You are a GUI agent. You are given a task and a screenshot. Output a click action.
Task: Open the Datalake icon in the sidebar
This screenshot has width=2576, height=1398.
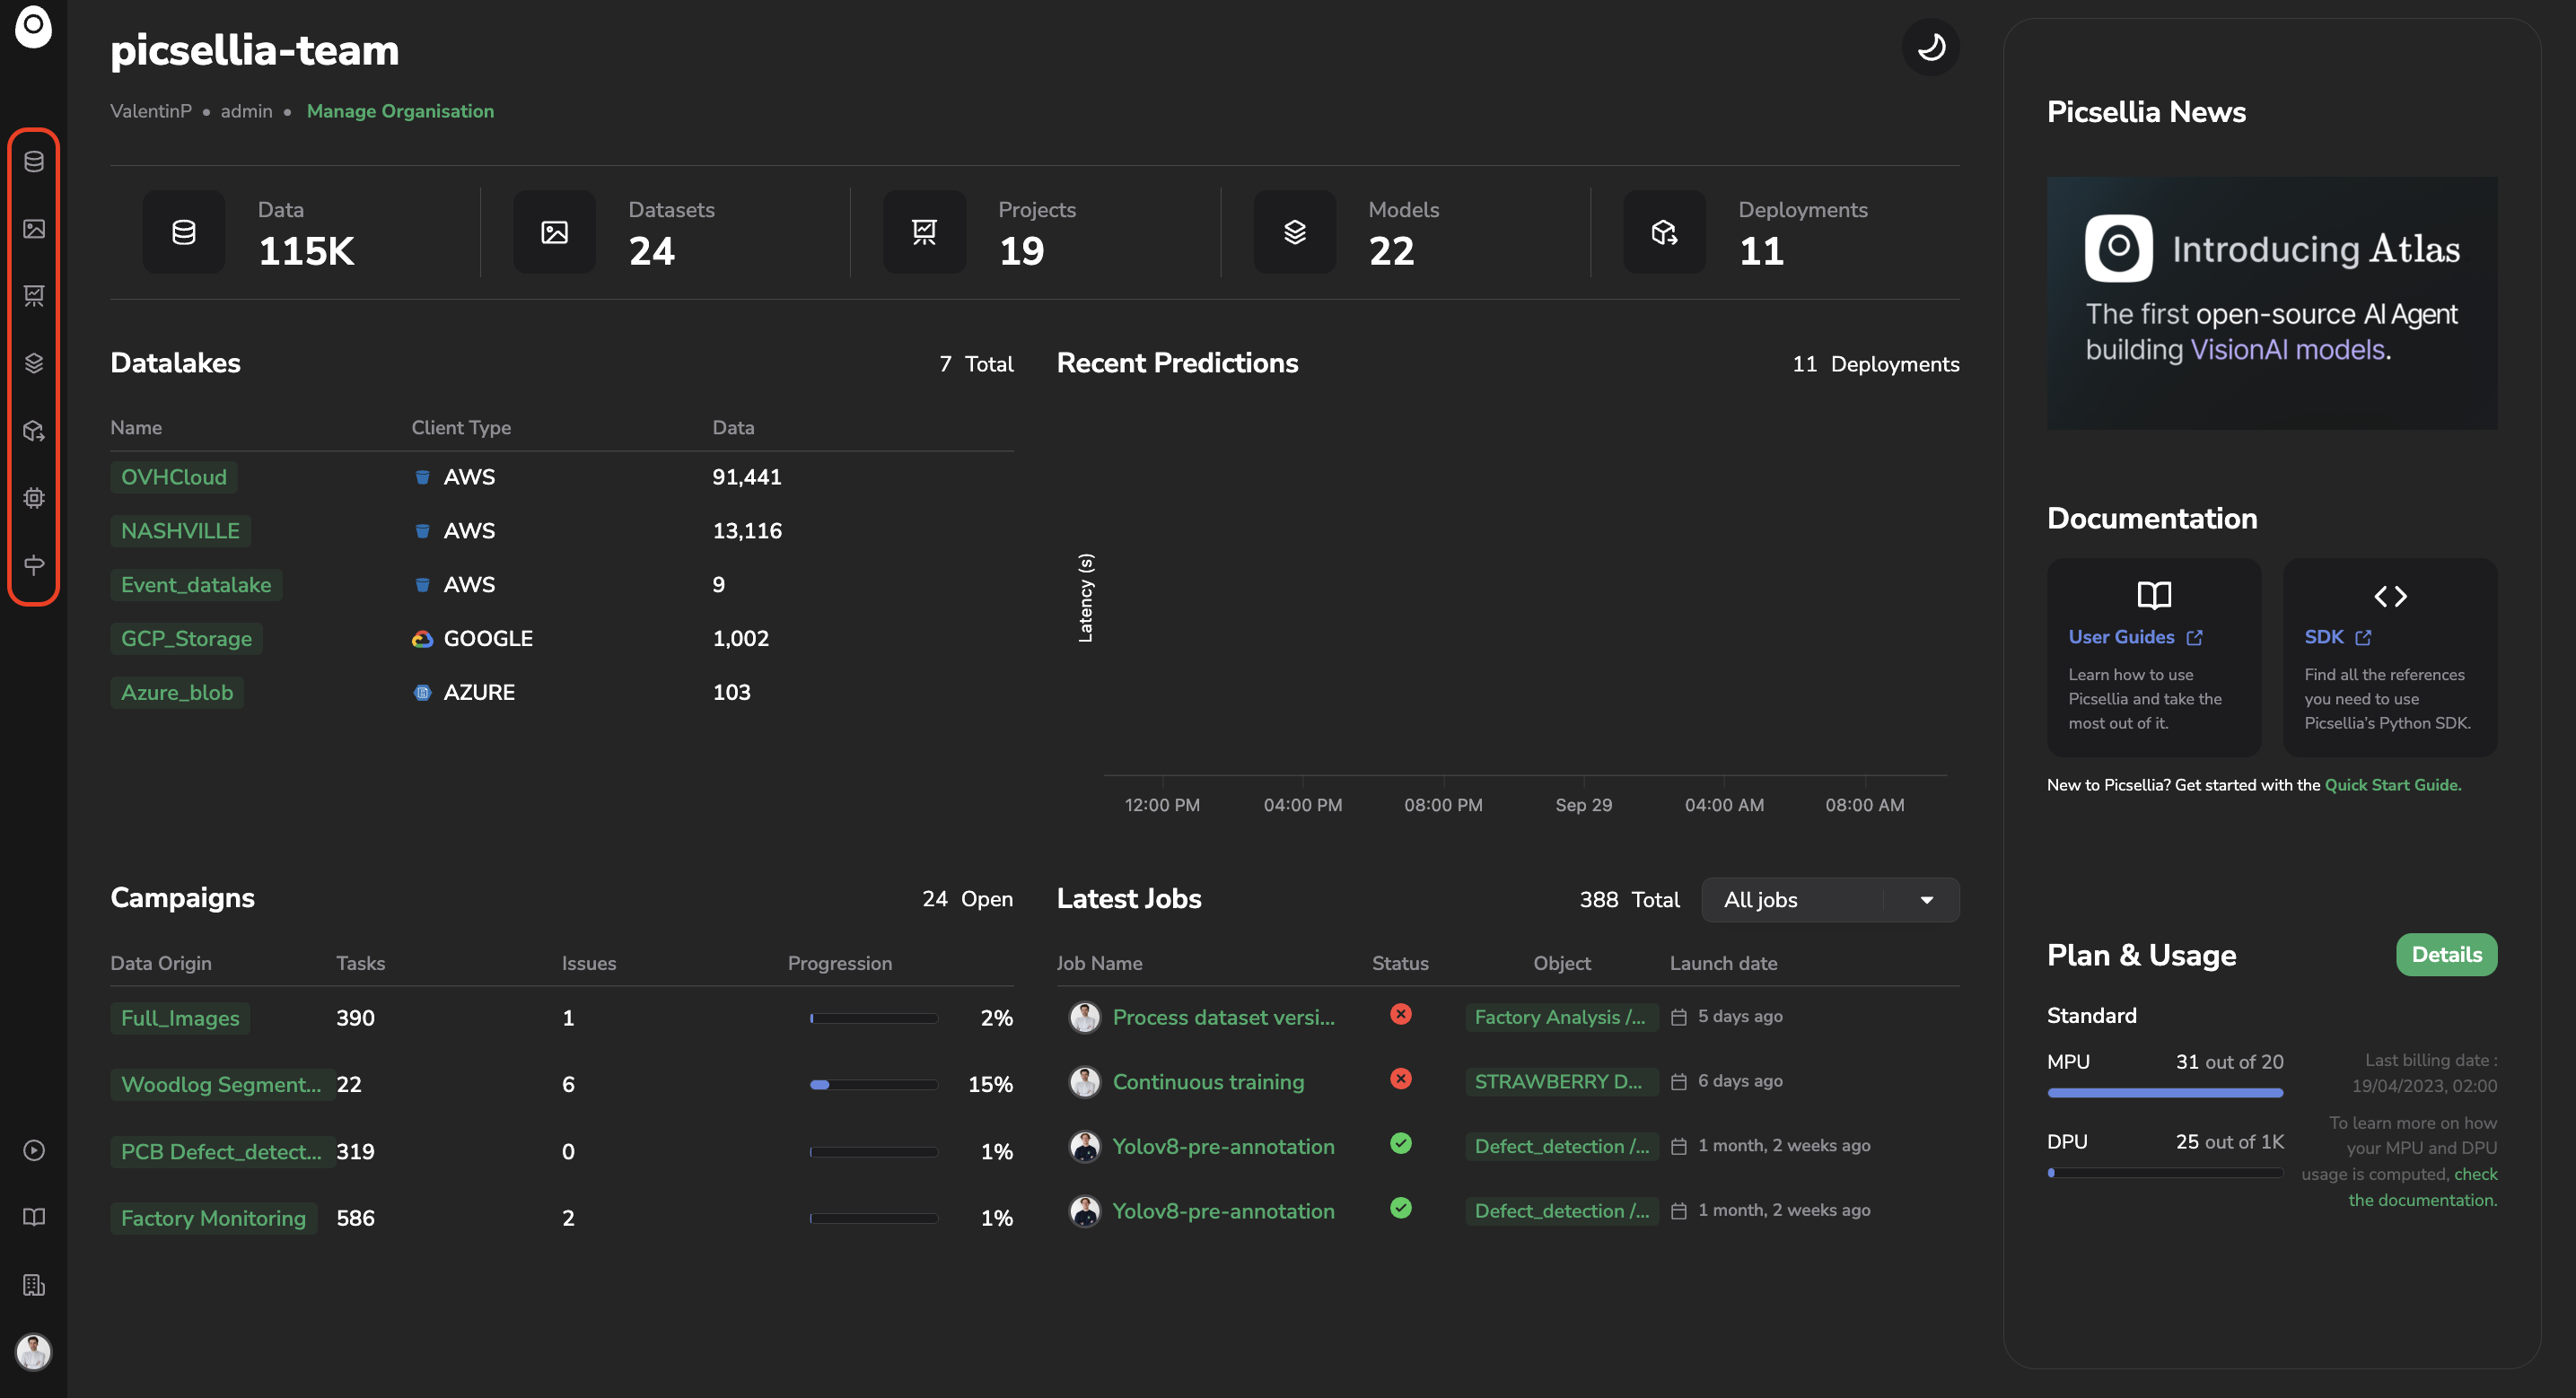pyautogui.click(x=34, y=161)
